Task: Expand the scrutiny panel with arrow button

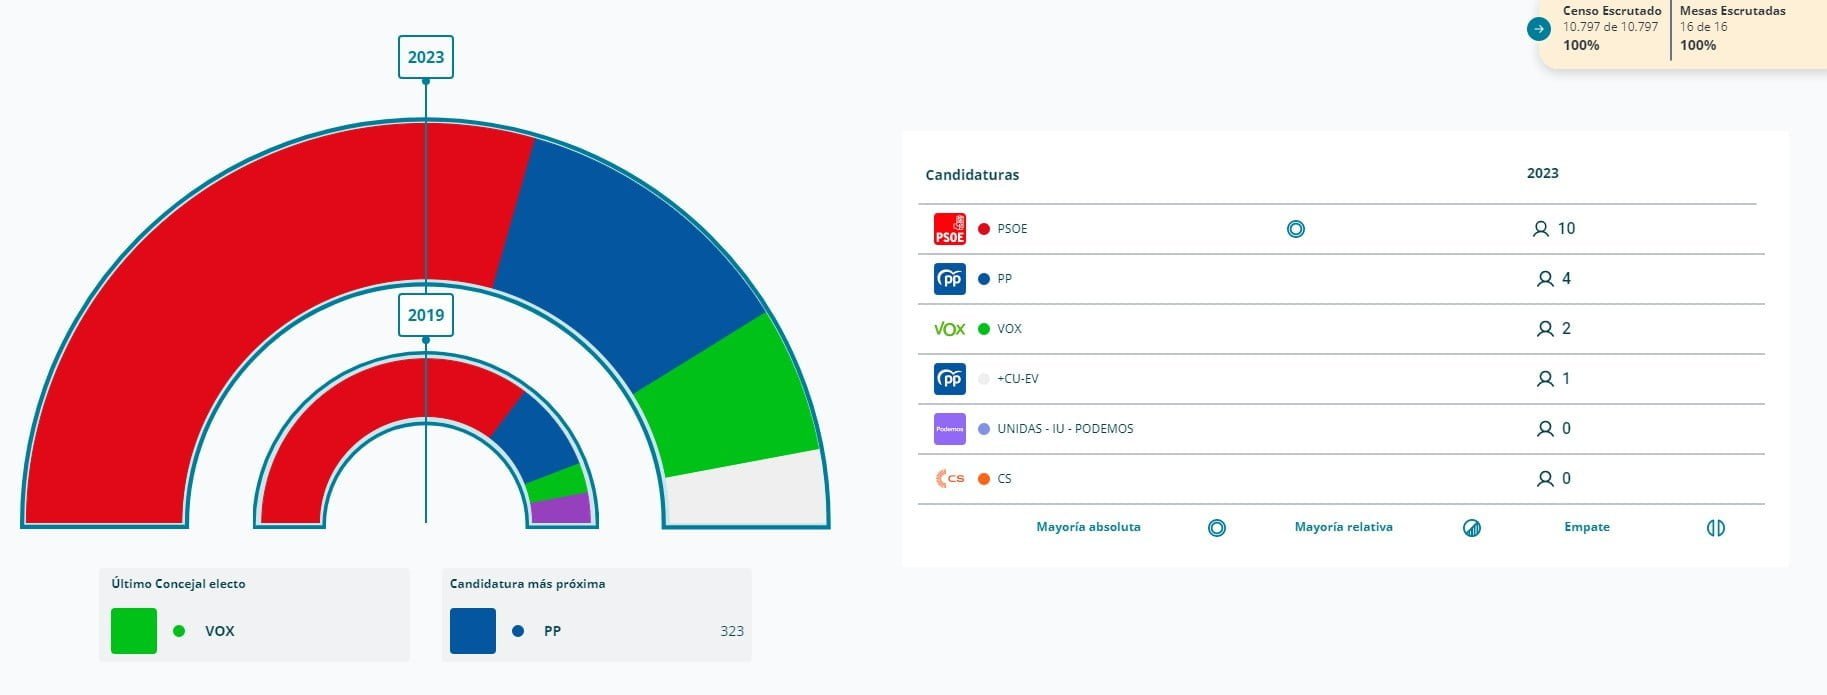Action: [1538, 29]
